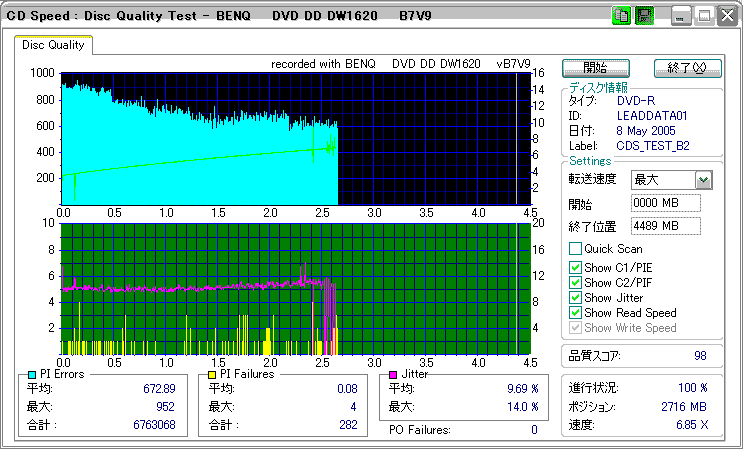This screenshot has width=743, height=449.
Task: Open the 転送速度 speed dropdown arrow
Action: coord(703,180)
